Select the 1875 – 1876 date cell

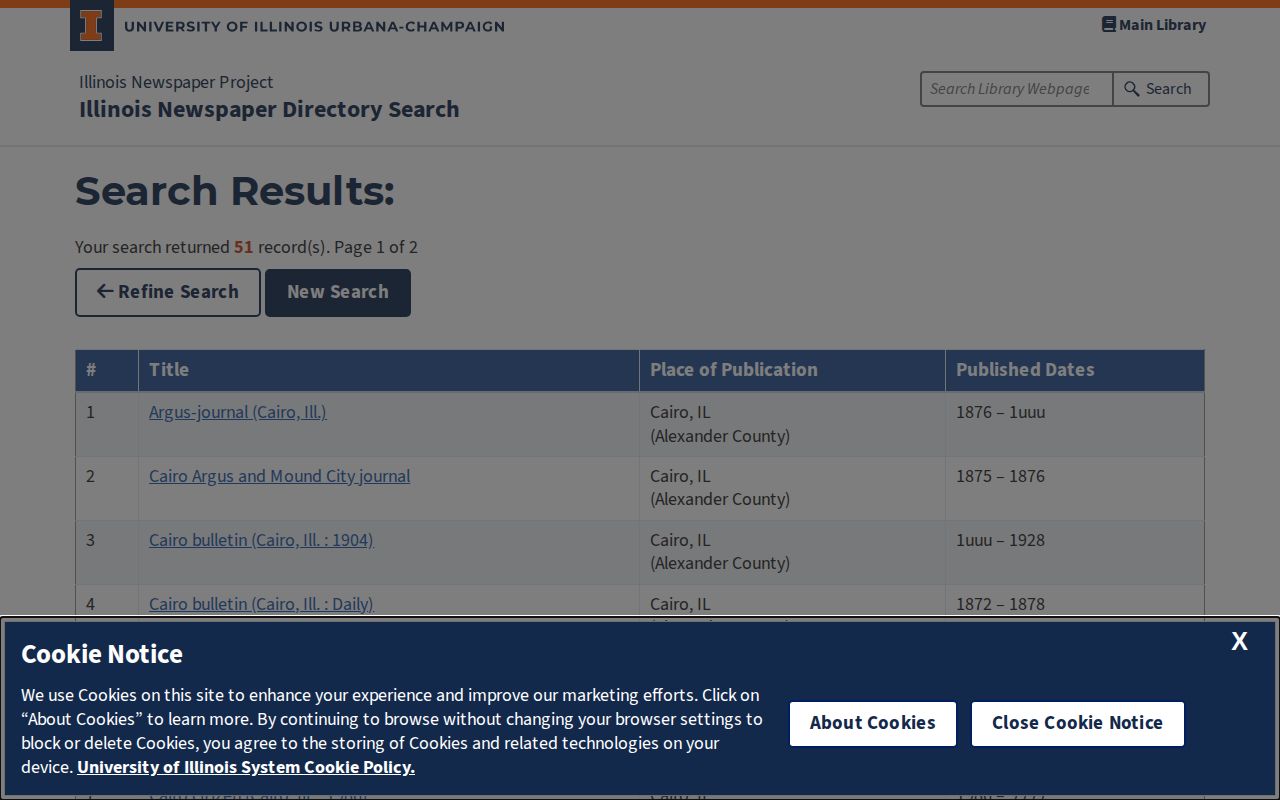(1075, 488)
